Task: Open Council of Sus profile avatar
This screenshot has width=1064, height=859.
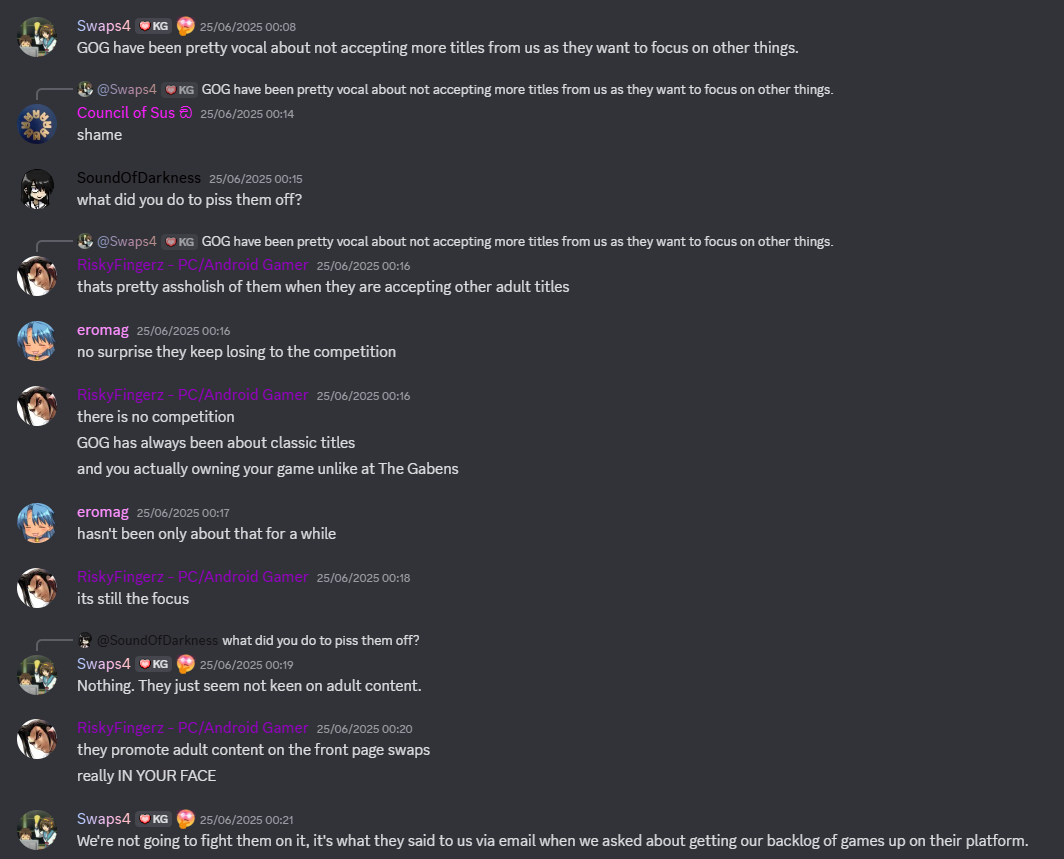Action: pos(37,123)
